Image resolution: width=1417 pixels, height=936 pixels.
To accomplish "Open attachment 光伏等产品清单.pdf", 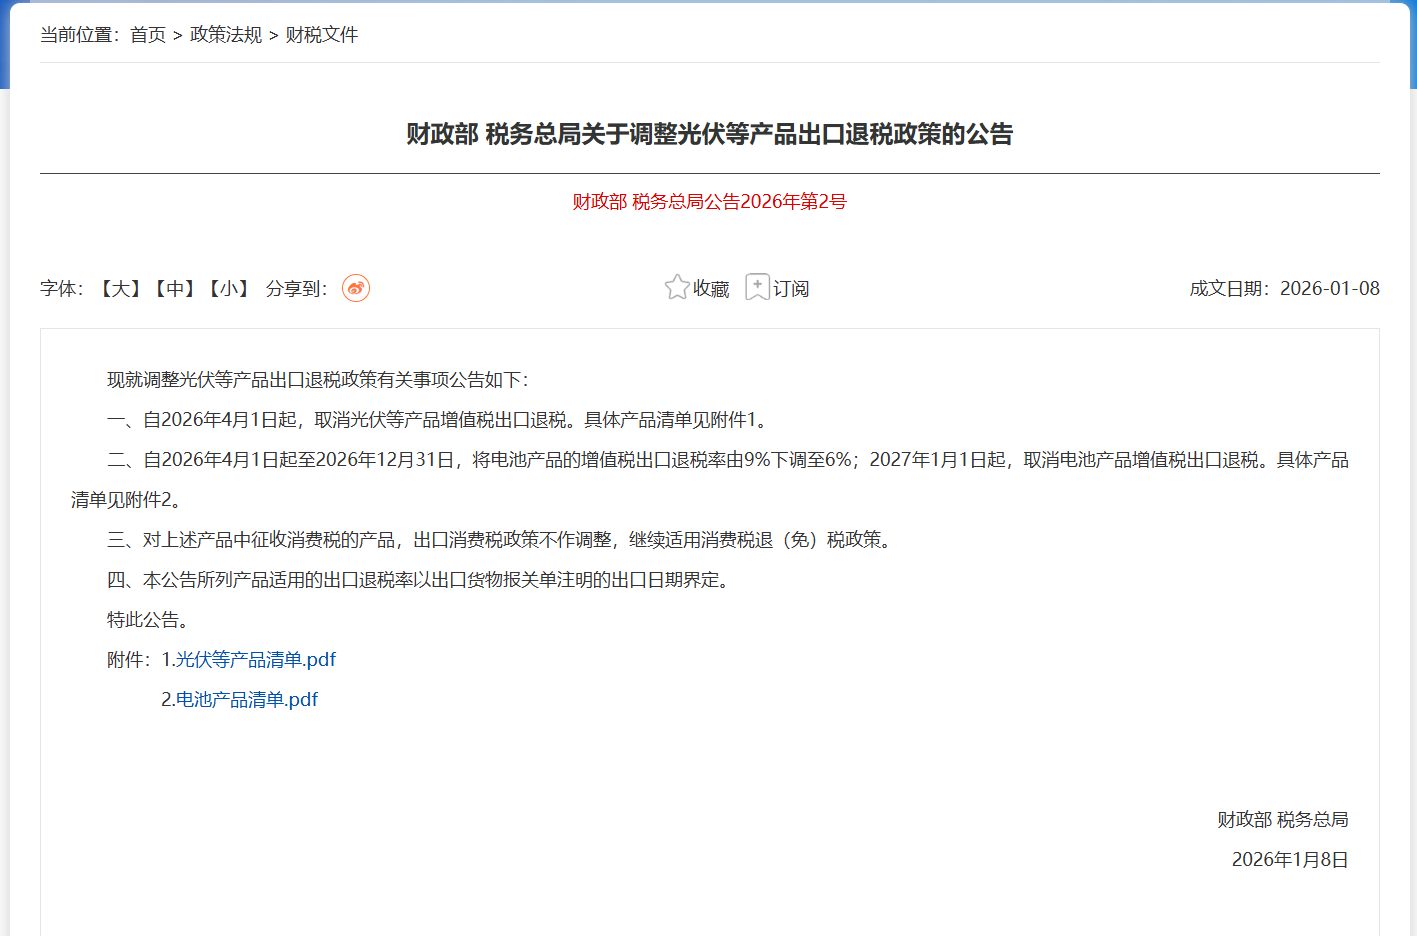I will pos(254,659).
